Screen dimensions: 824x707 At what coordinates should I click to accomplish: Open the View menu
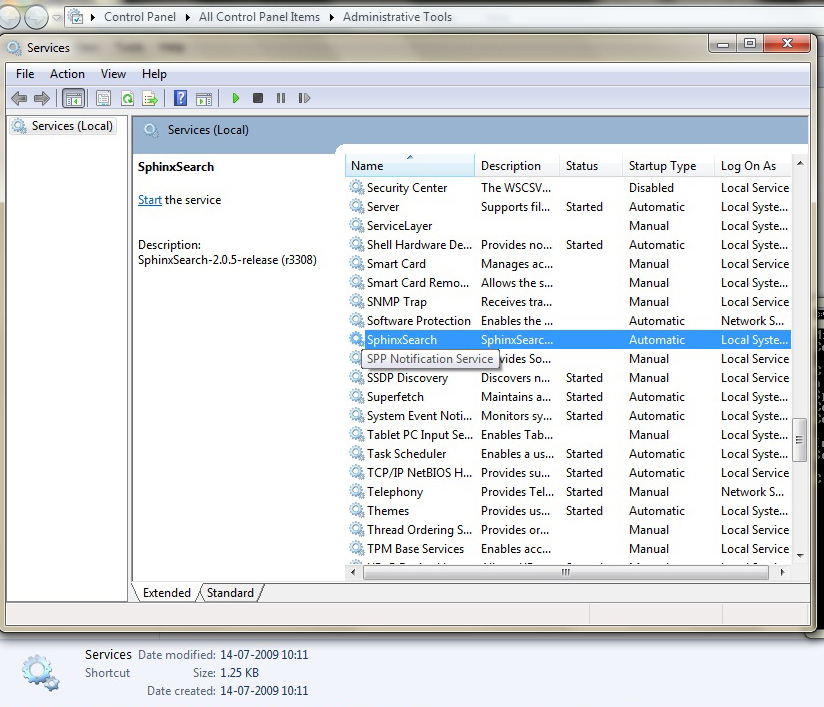(113, 74)
